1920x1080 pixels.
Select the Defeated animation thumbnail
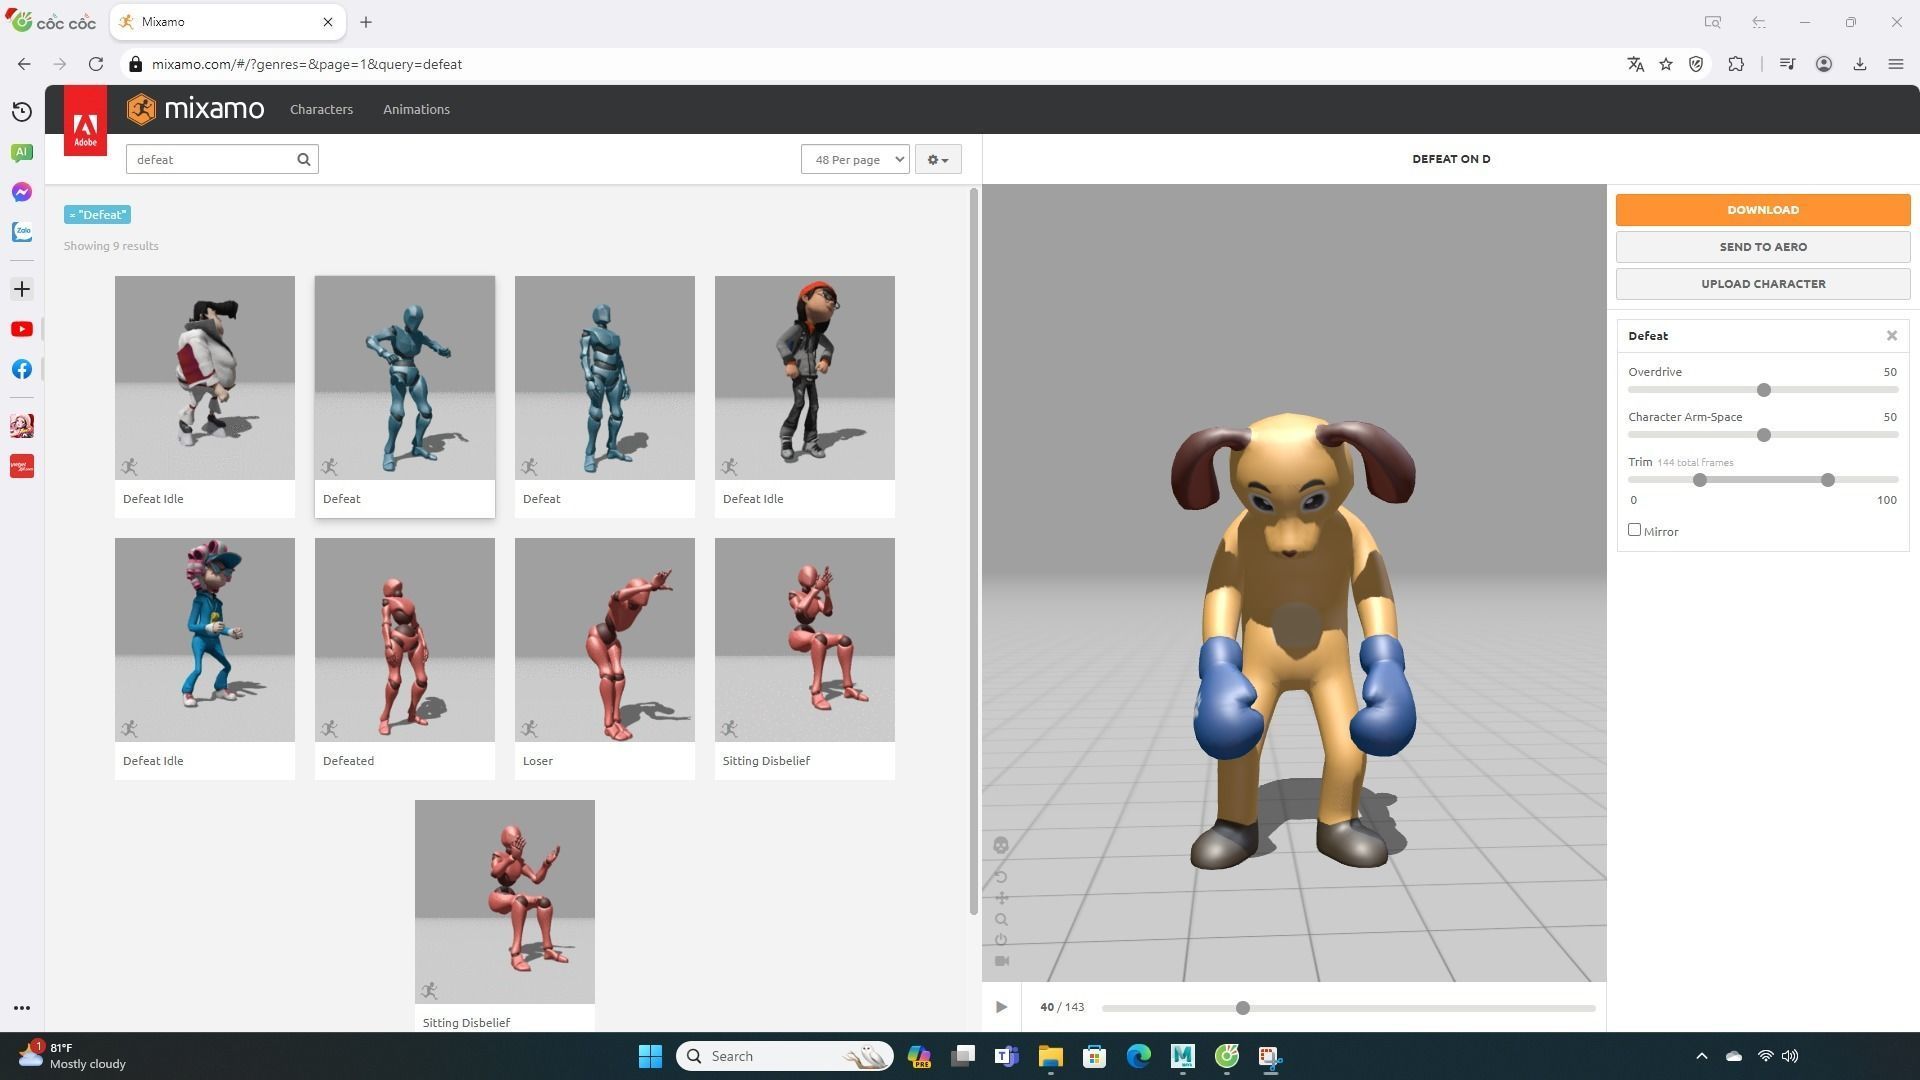[405, 640]
